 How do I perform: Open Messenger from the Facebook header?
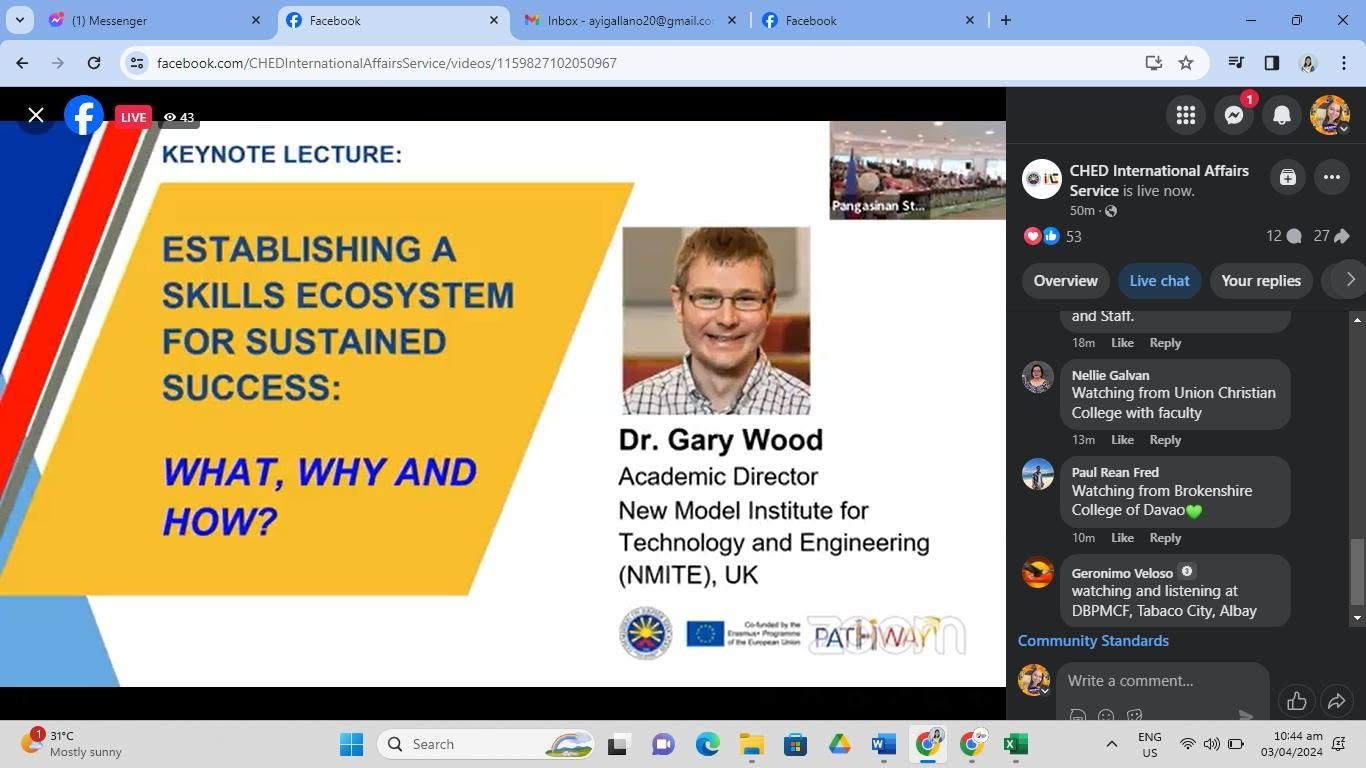(1234, 116)
